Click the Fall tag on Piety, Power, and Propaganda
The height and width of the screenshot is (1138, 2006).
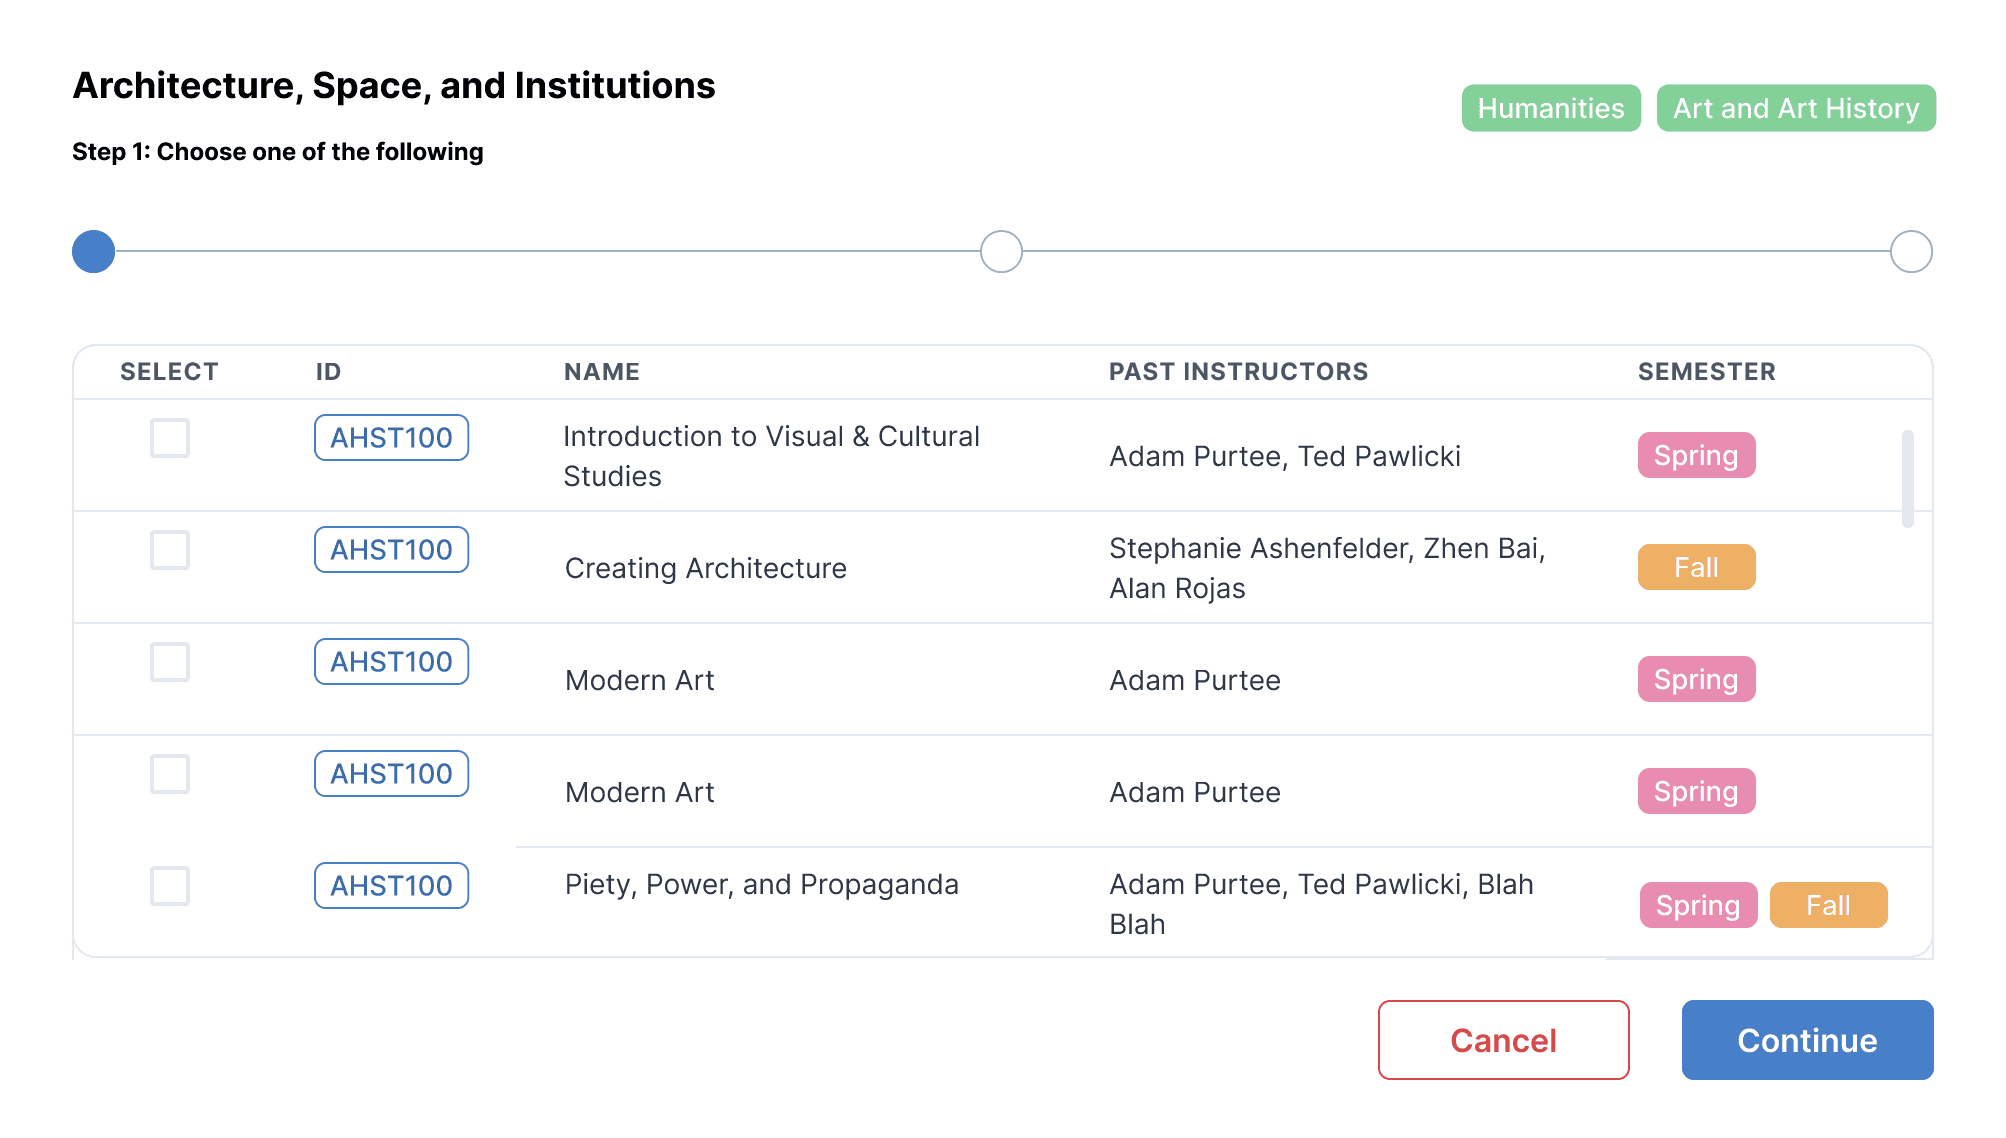point(1828,905)
